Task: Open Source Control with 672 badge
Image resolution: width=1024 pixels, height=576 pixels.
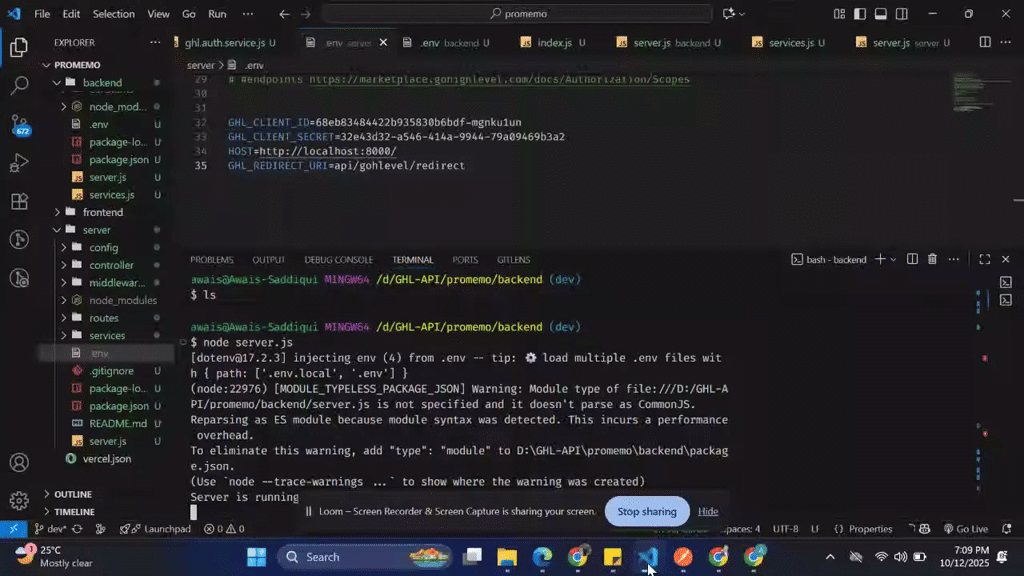Action: click(x=20, y=124)
